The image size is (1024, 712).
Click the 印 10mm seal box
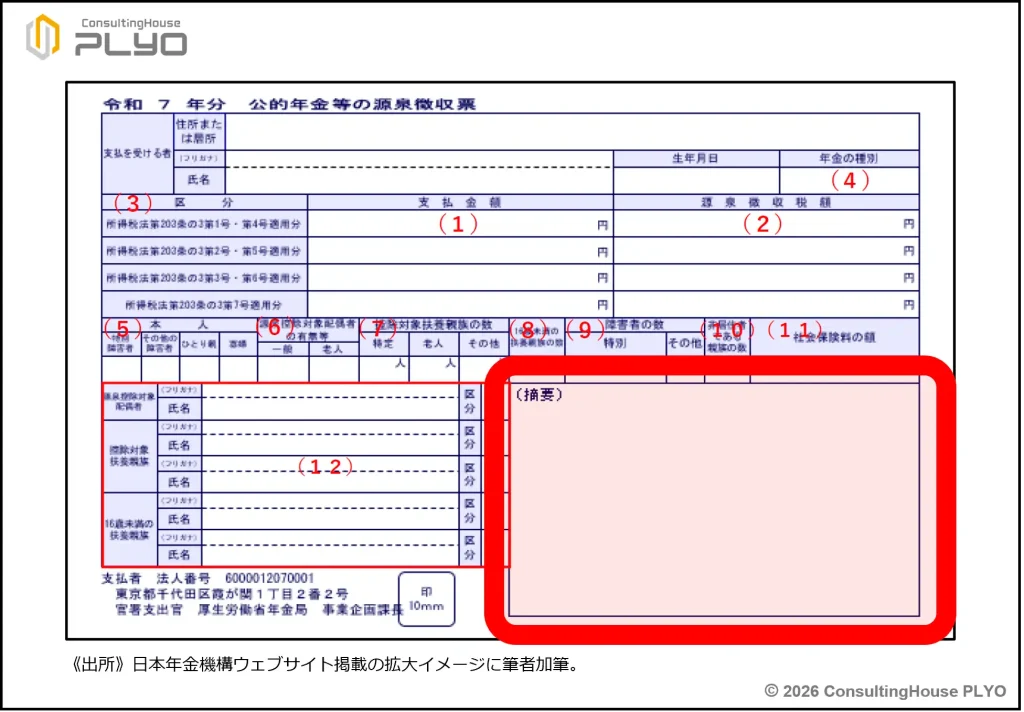(x=426, y=598)
